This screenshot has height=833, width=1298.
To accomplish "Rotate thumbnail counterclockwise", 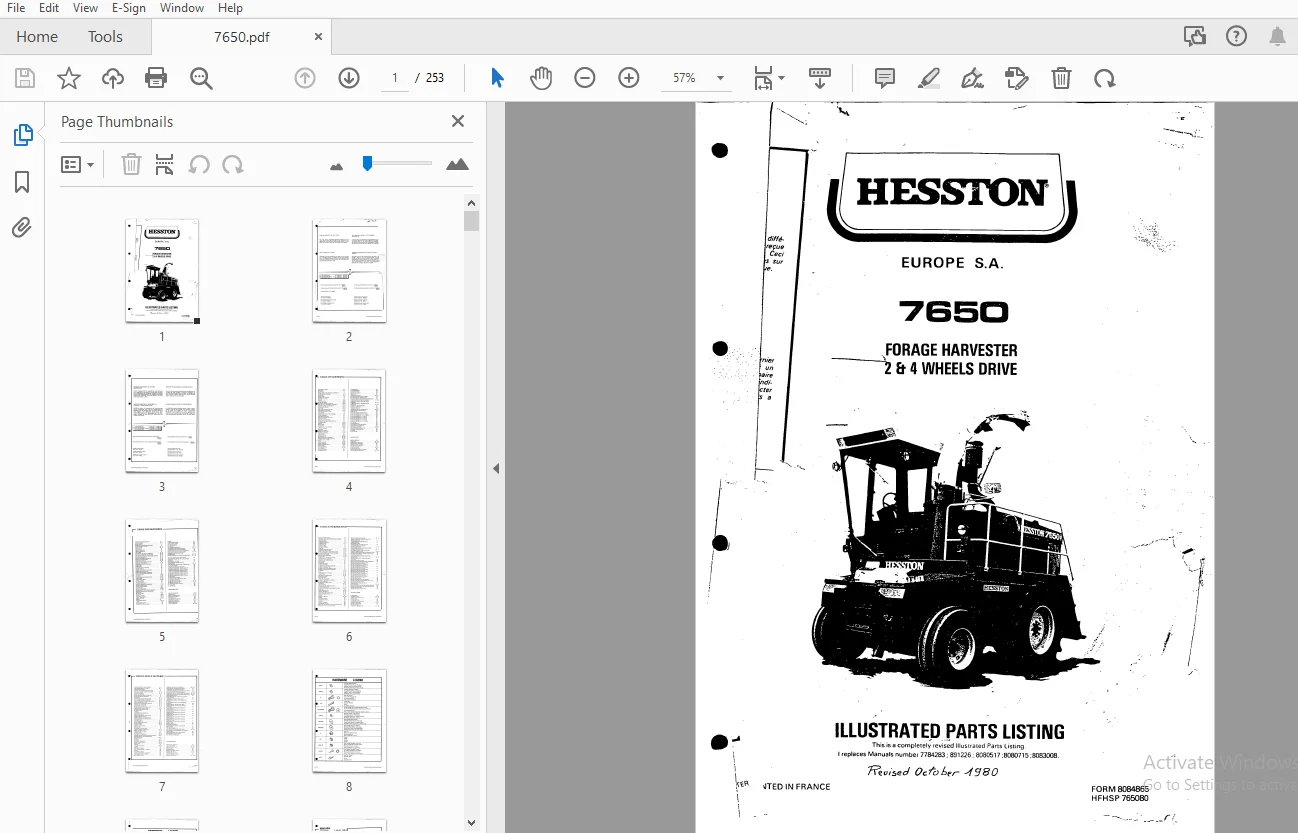I will click(199, 165).
